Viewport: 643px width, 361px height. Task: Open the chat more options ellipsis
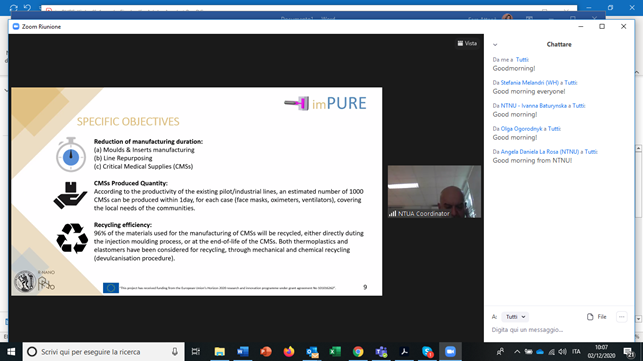click(x=622, y=317)
